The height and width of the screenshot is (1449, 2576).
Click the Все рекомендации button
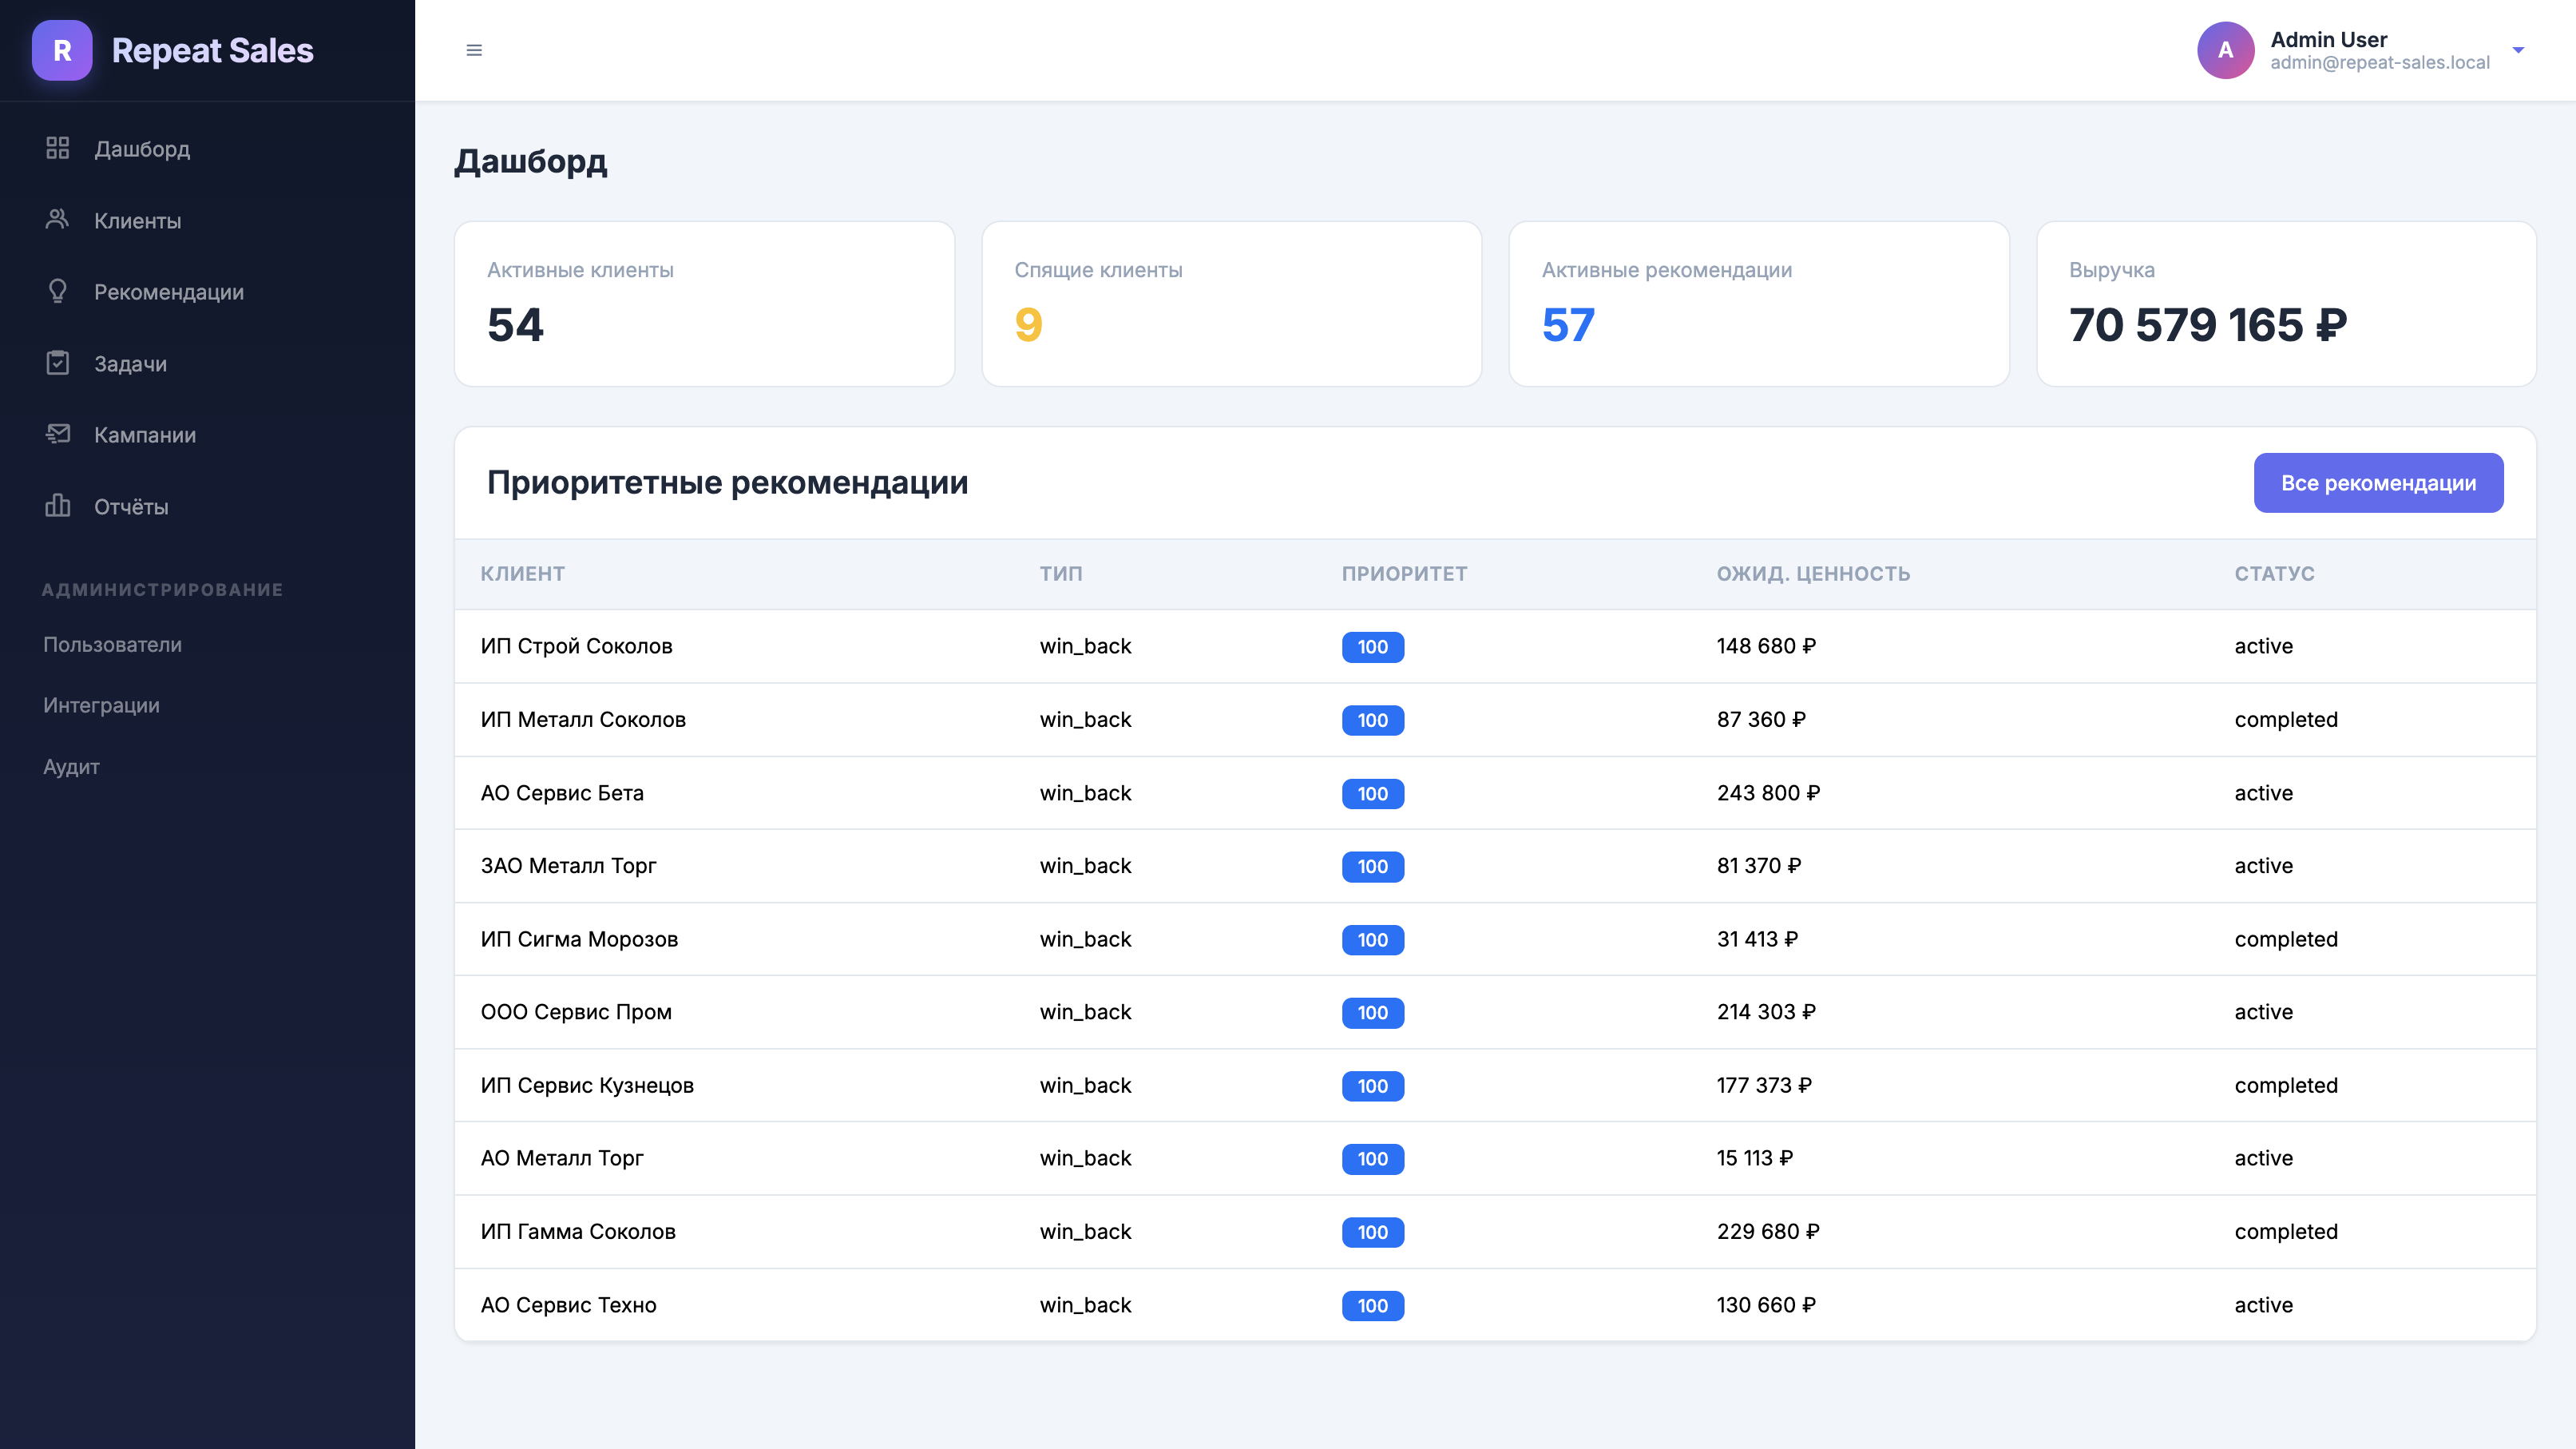[2378, 483]
